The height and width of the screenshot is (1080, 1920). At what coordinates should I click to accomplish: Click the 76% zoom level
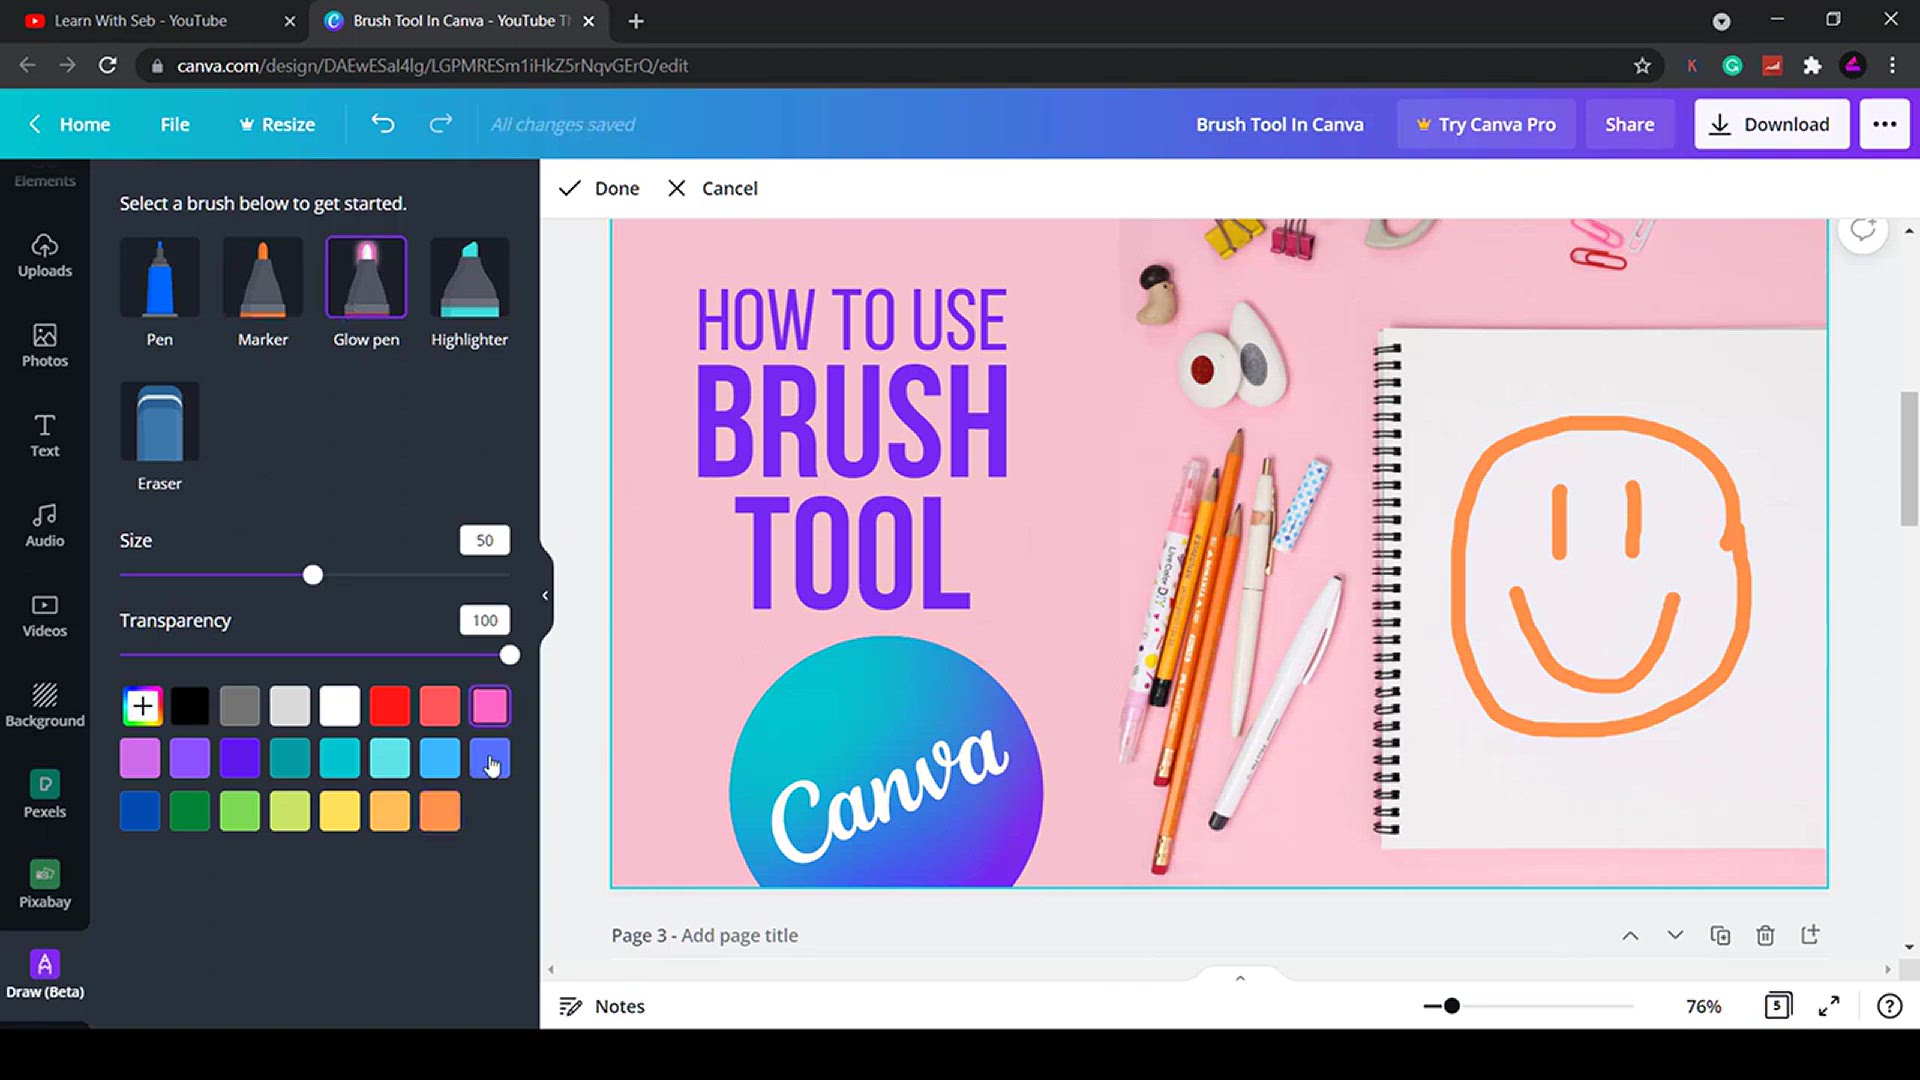pos(1704,1006)
